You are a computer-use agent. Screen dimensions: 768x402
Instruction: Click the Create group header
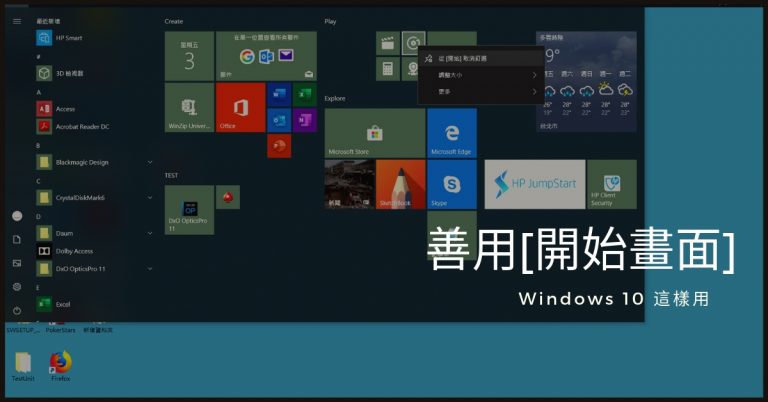(x=174, y=22)
